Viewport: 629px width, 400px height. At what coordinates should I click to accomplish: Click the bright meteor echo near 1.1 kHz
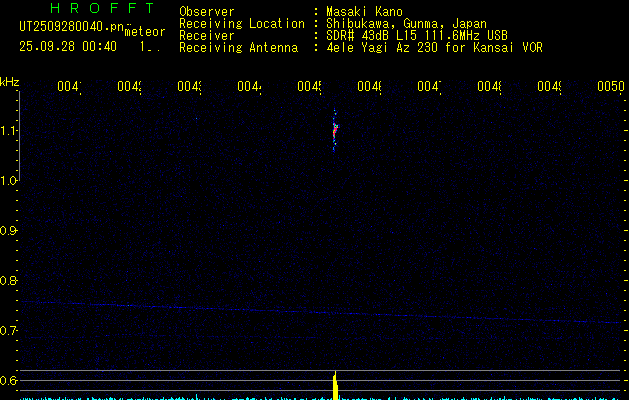(x=335, y=130)
